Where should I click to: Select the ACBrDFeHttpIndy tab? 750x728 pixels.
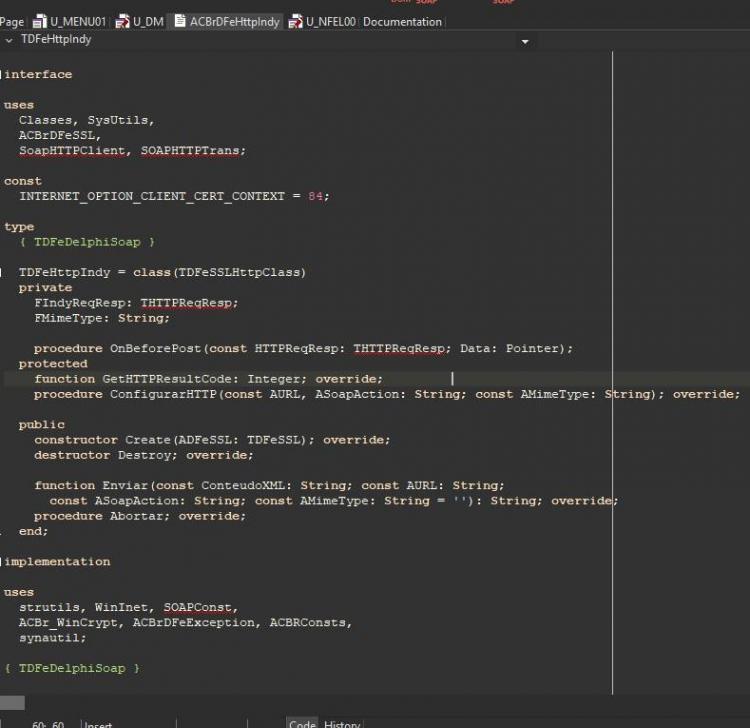(x=227, y=22)
